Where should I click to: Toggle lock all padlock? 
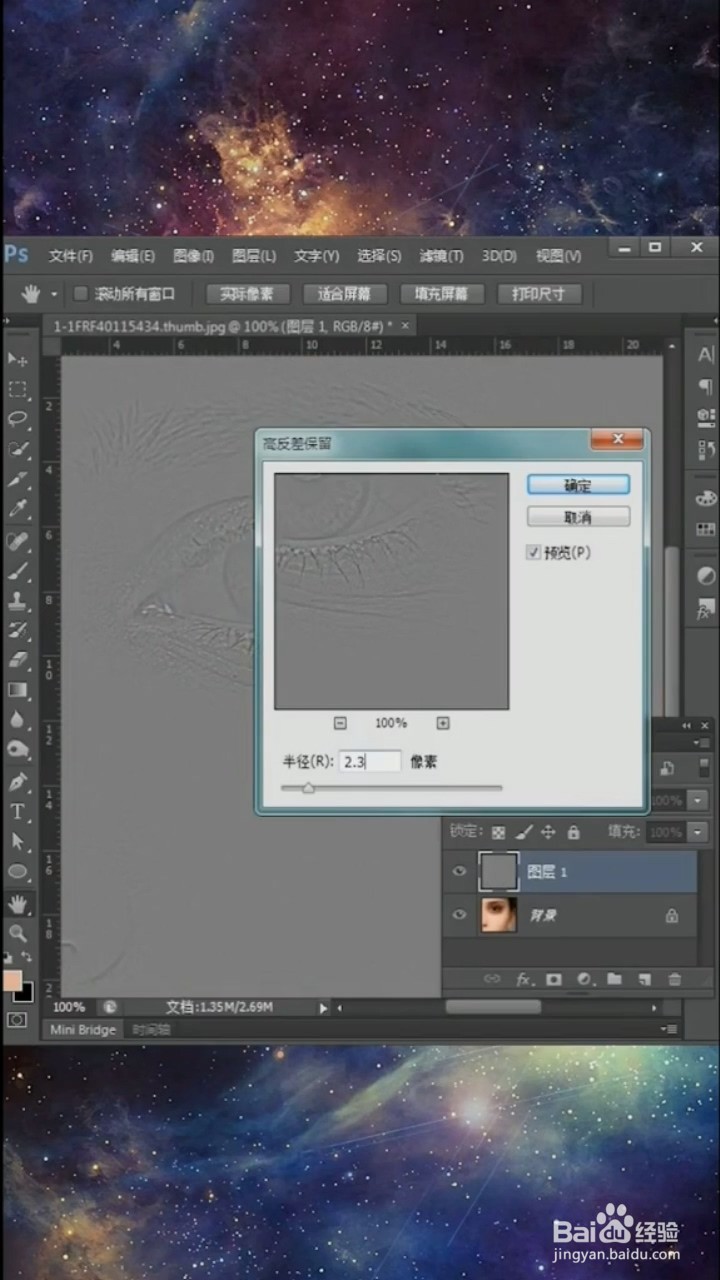(573, 832)
